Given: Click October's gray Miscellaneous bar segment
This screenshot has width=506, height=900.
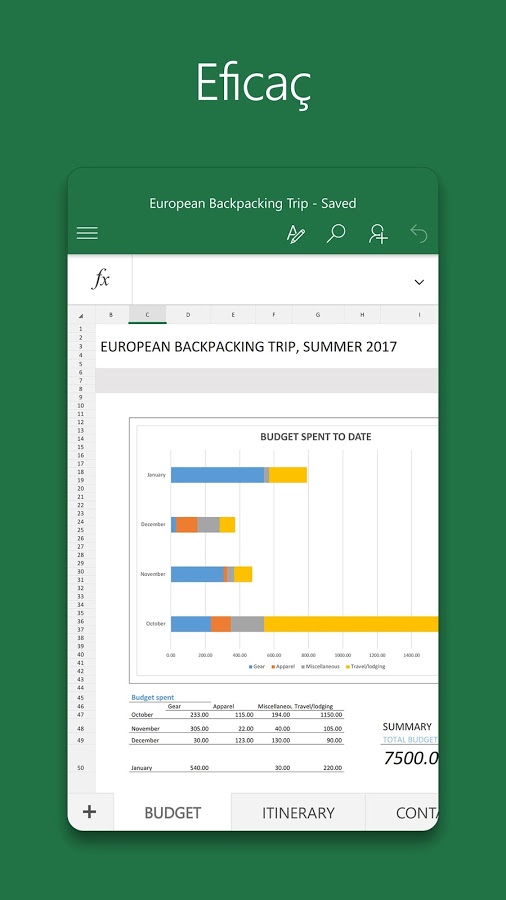Looking at the screenshot, I should point(247,624).
